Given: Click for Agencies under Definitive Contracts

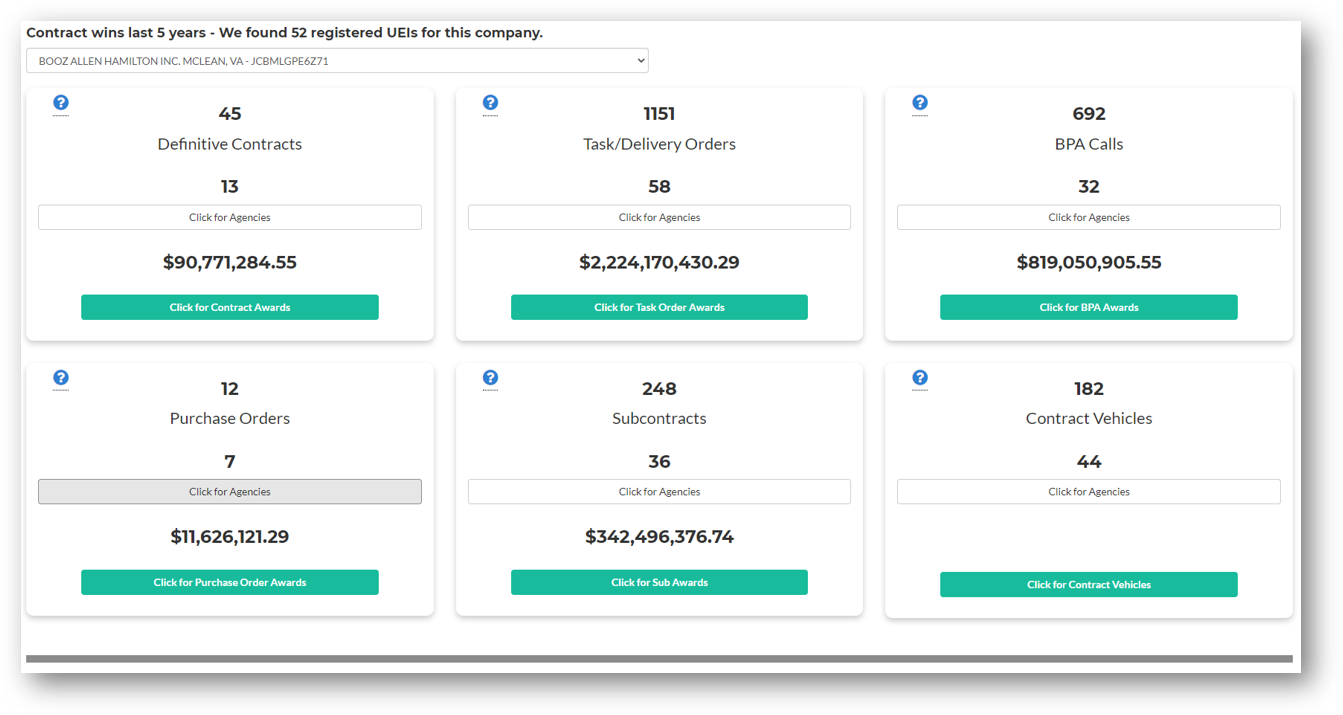Looking at the screenshot, I should pyautogui.click(x=229, y=217).
